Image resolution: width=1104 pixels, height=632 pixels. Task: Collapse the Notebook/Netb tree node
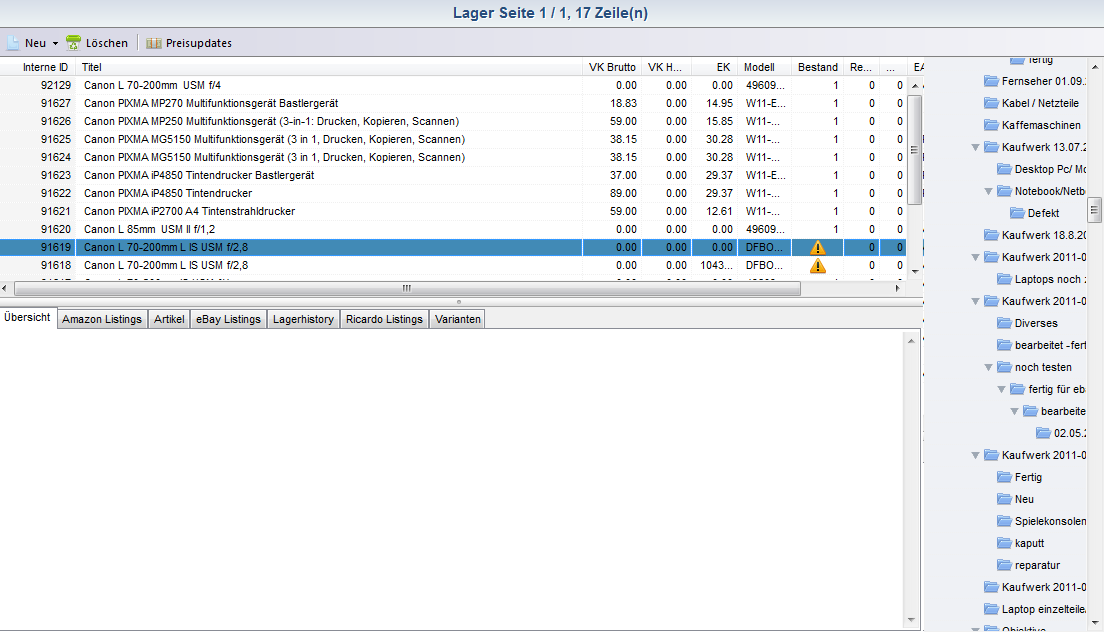pos(989,191)
